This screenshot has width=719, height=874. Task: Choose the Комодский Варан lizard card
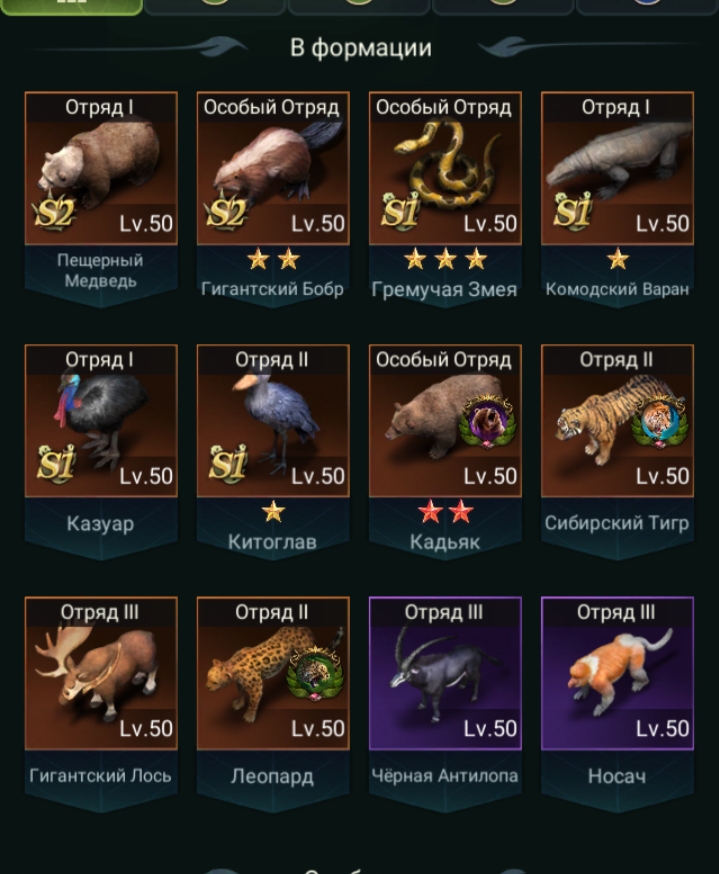[618, 168]
